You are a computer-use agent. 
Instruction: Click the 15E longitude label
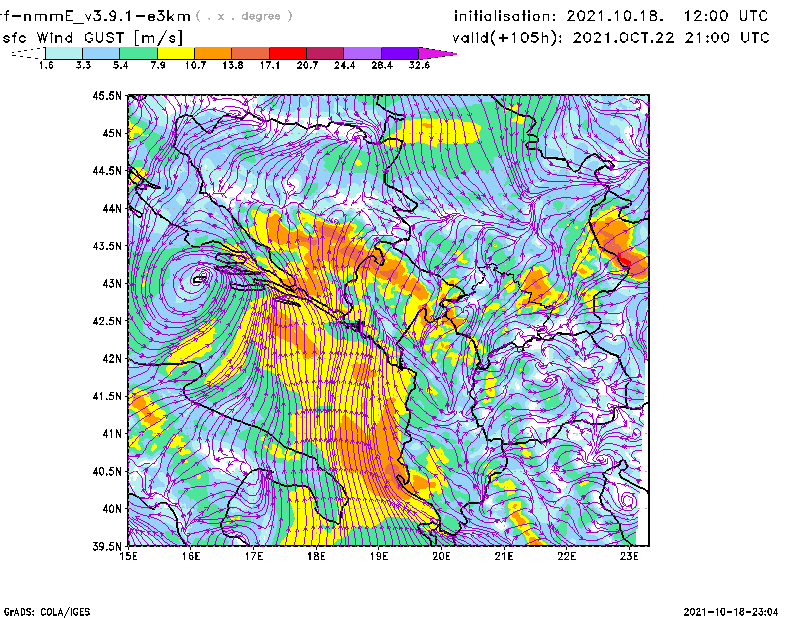[128, 556]
